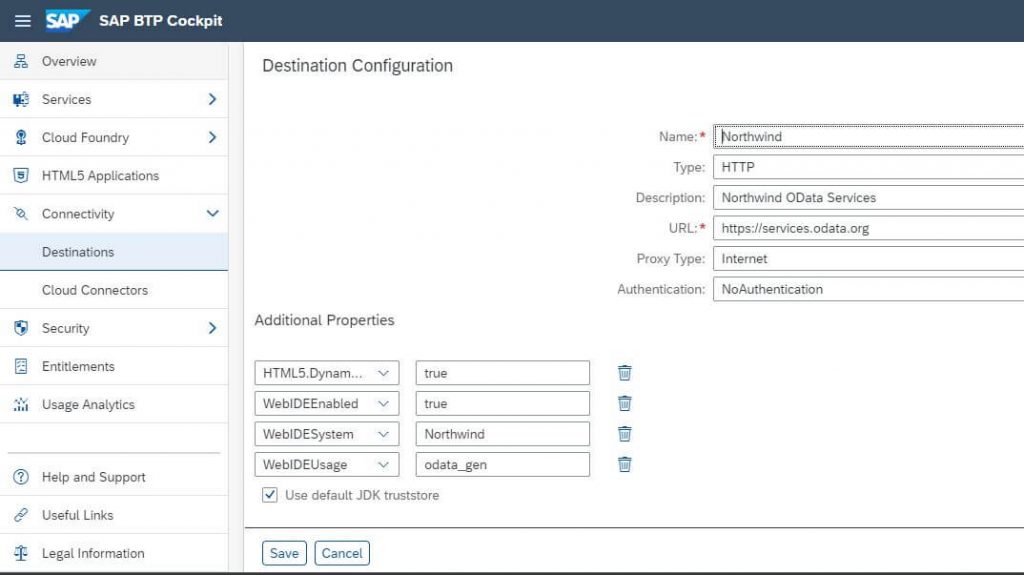Open the HTML5.Dynam... property dropdown
The image size is (1024, 575).
point(383,373)
